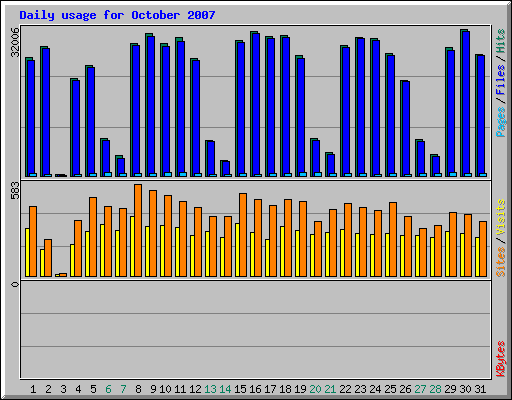The image size is (512, 400).
Task: Click the KBytes axis label
Action: point(501,359)
